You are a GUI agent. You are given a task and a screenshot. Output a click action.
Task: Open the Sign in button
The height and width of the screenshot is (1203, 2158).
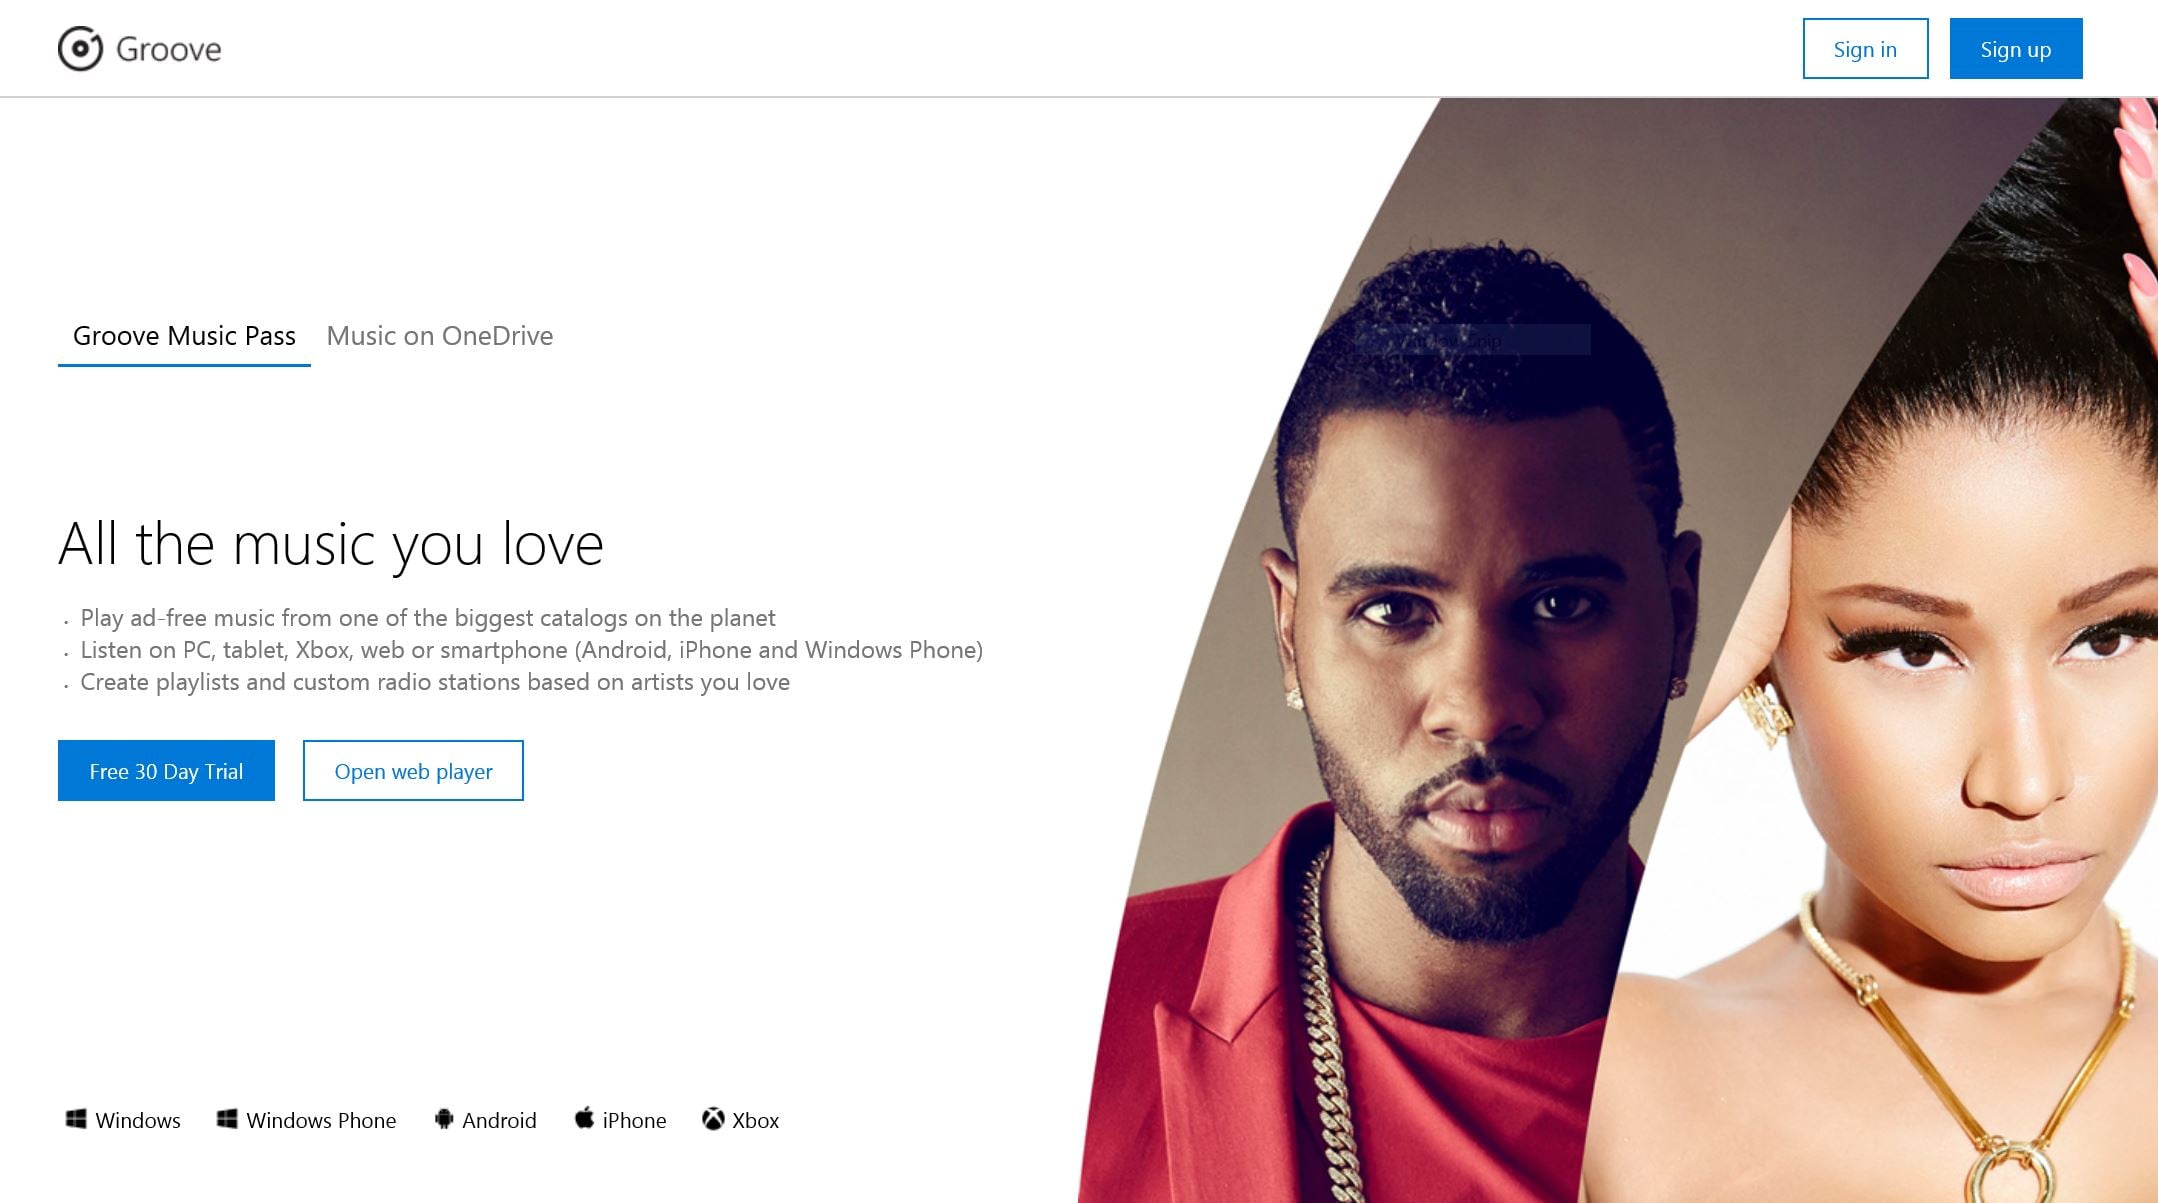click(1865, 48)
